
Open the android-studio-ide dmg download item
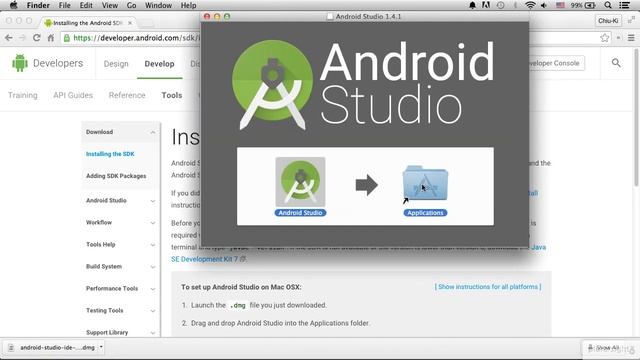coord(52,347)
